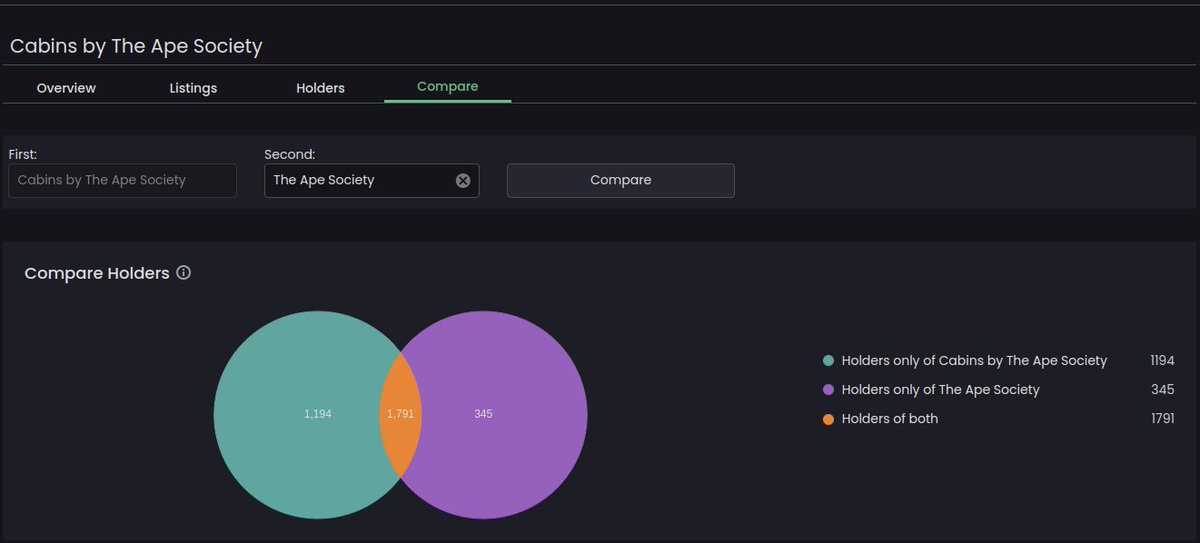This screenshot has height=543, width=1200.
Task: Clear The Ape Society with the X icon
Action: [x=463, y=181]
